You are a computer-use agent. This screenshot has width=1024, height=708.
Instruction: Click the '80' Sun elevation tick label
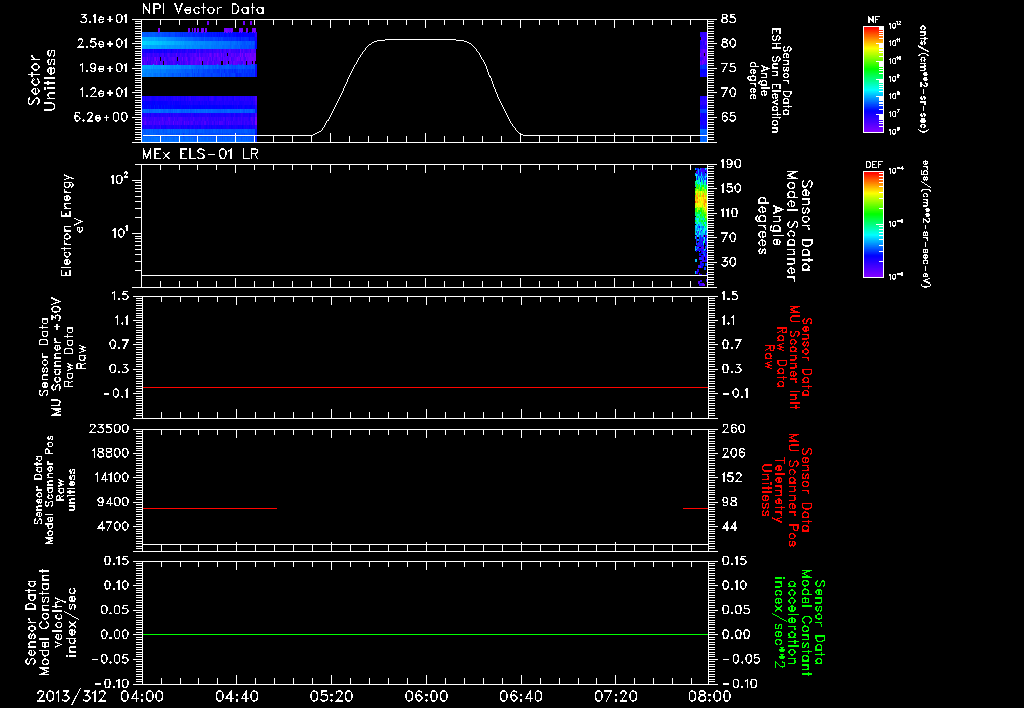pos(729,43)
